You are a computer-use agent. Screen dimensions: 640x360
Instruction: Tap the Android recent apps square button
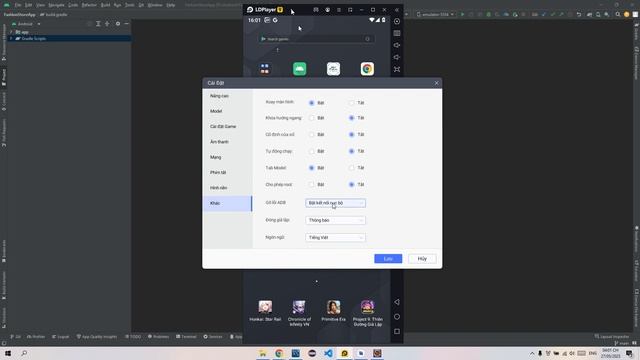click(397, 331)
